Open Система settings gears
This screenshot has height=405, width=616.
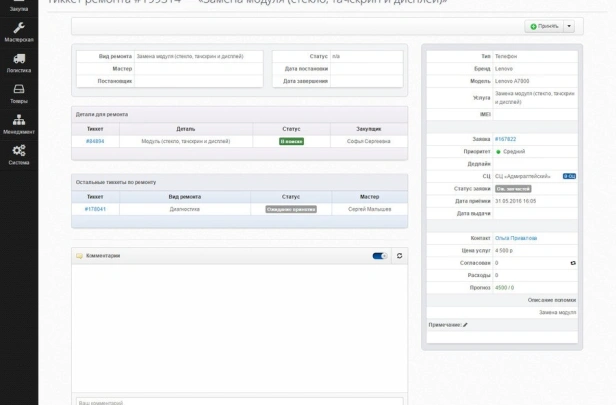click(x=18, y=155)
